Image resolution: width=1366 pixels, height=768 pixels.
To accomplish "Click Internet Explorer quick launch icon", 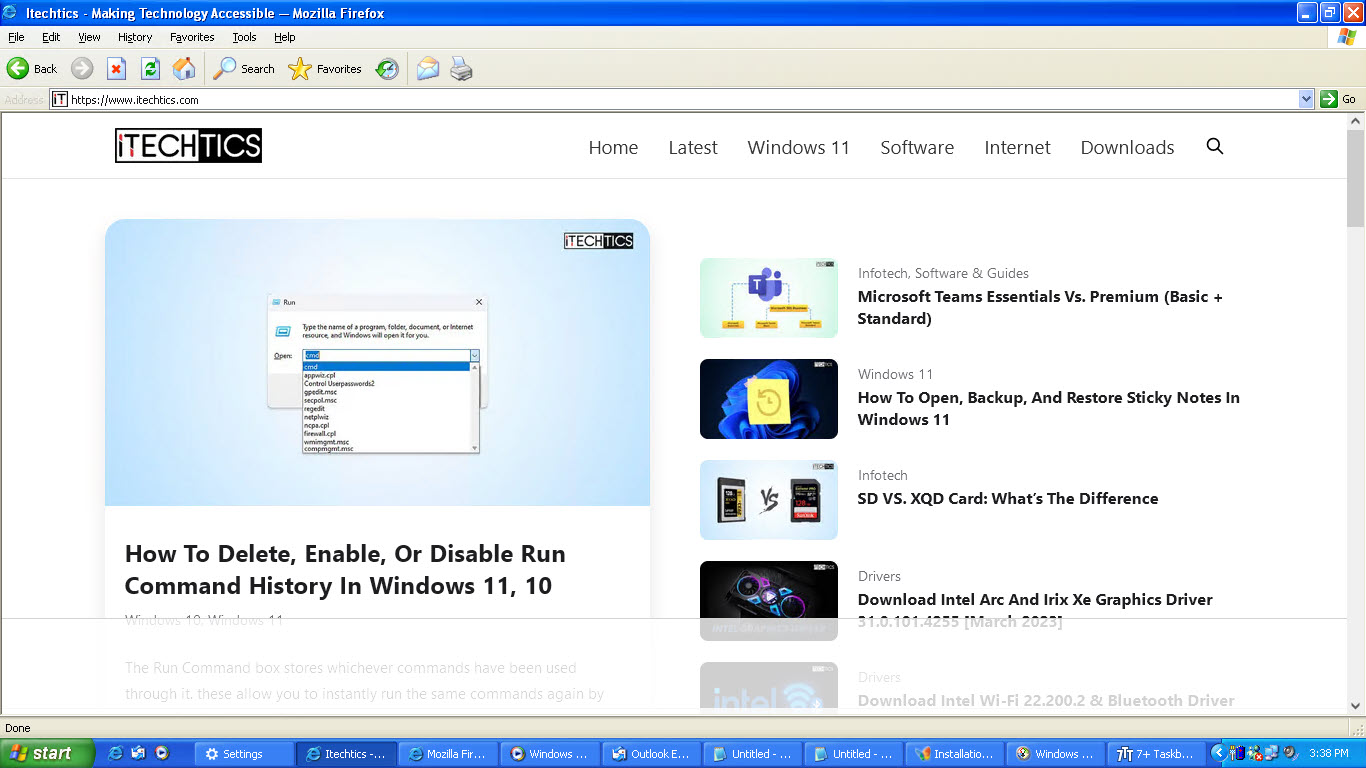I will coord(116,754).
